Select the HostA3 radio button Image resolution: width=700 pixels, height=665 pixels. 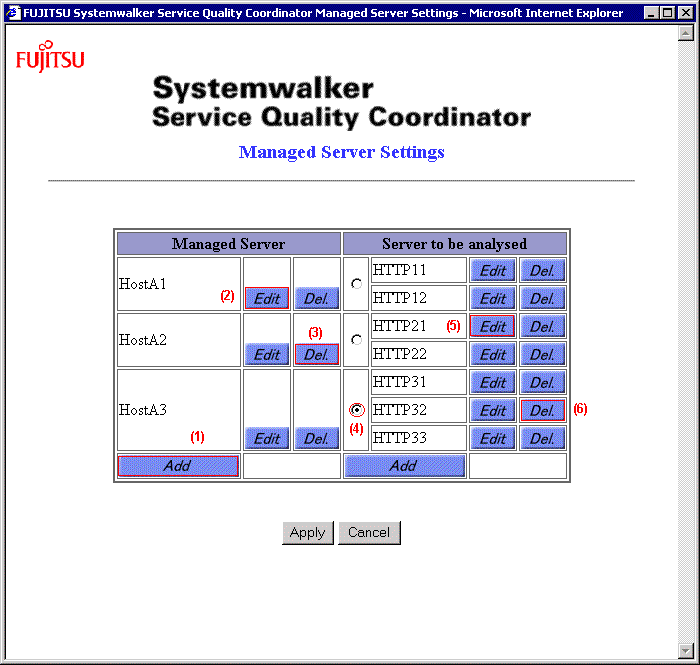coord(357,410)
